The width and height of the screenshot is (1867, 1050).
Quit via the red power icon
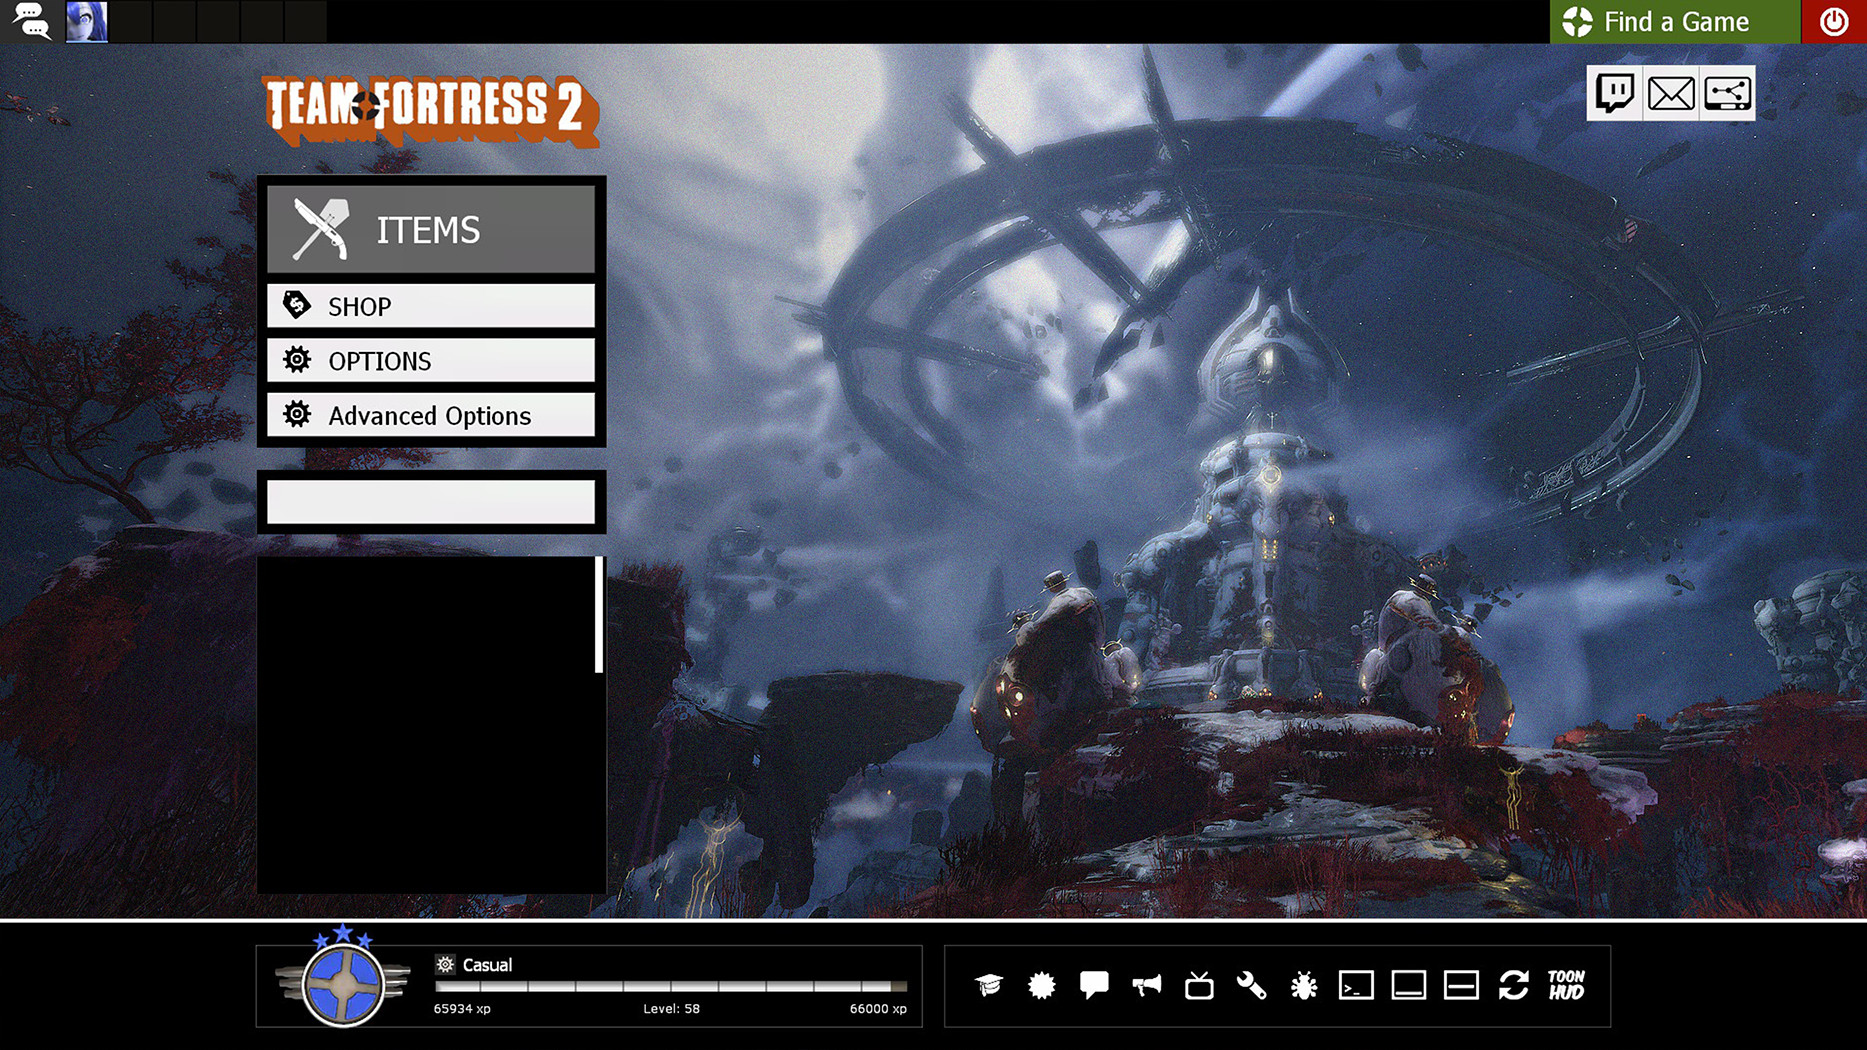coord(1834,21)
